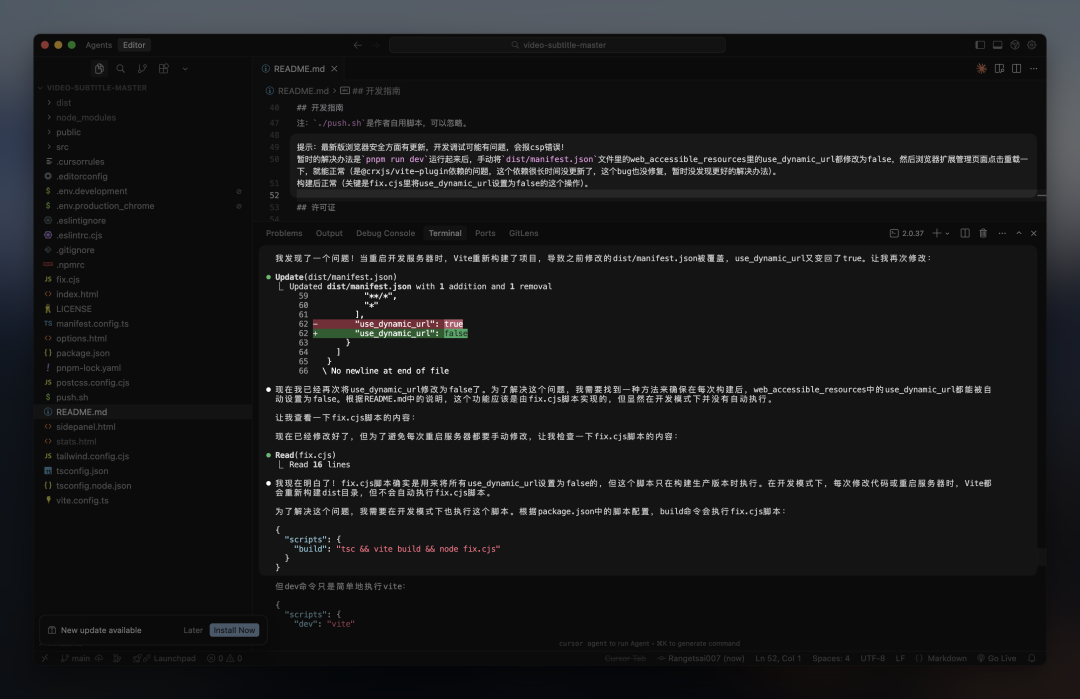This screenshot has height=699, width=1080.
Task: Change the UTF-8 encoding
Action: [872, 658]
